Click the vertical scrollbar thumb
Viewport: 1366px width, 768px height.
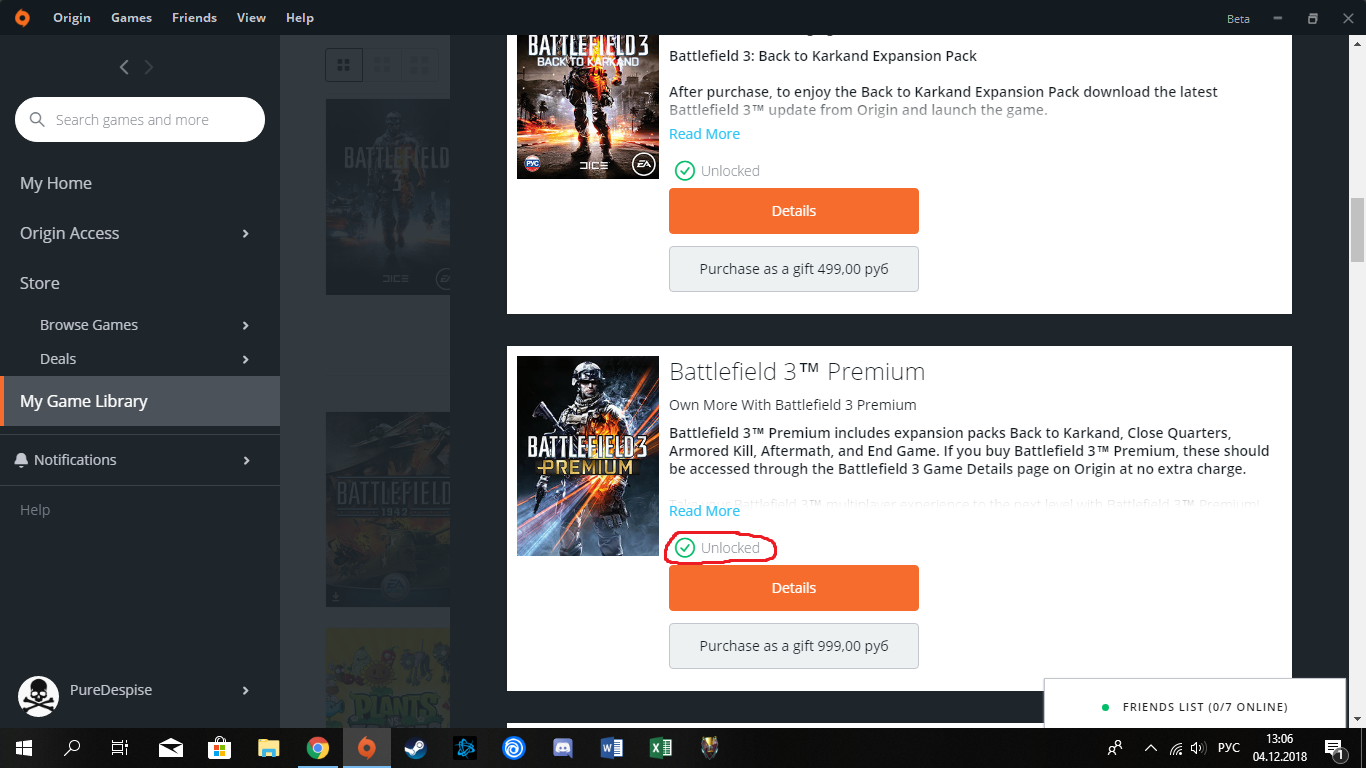tap(1357, 228)
